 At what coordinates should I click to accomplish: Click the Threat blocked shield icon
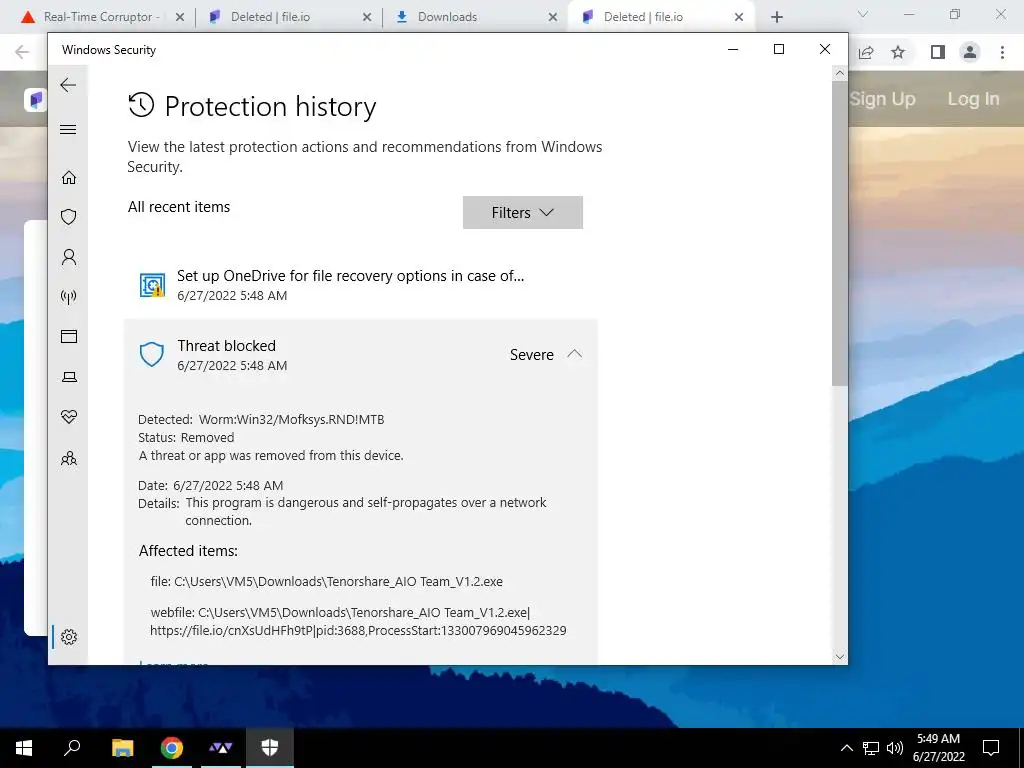tap(152, 355)
